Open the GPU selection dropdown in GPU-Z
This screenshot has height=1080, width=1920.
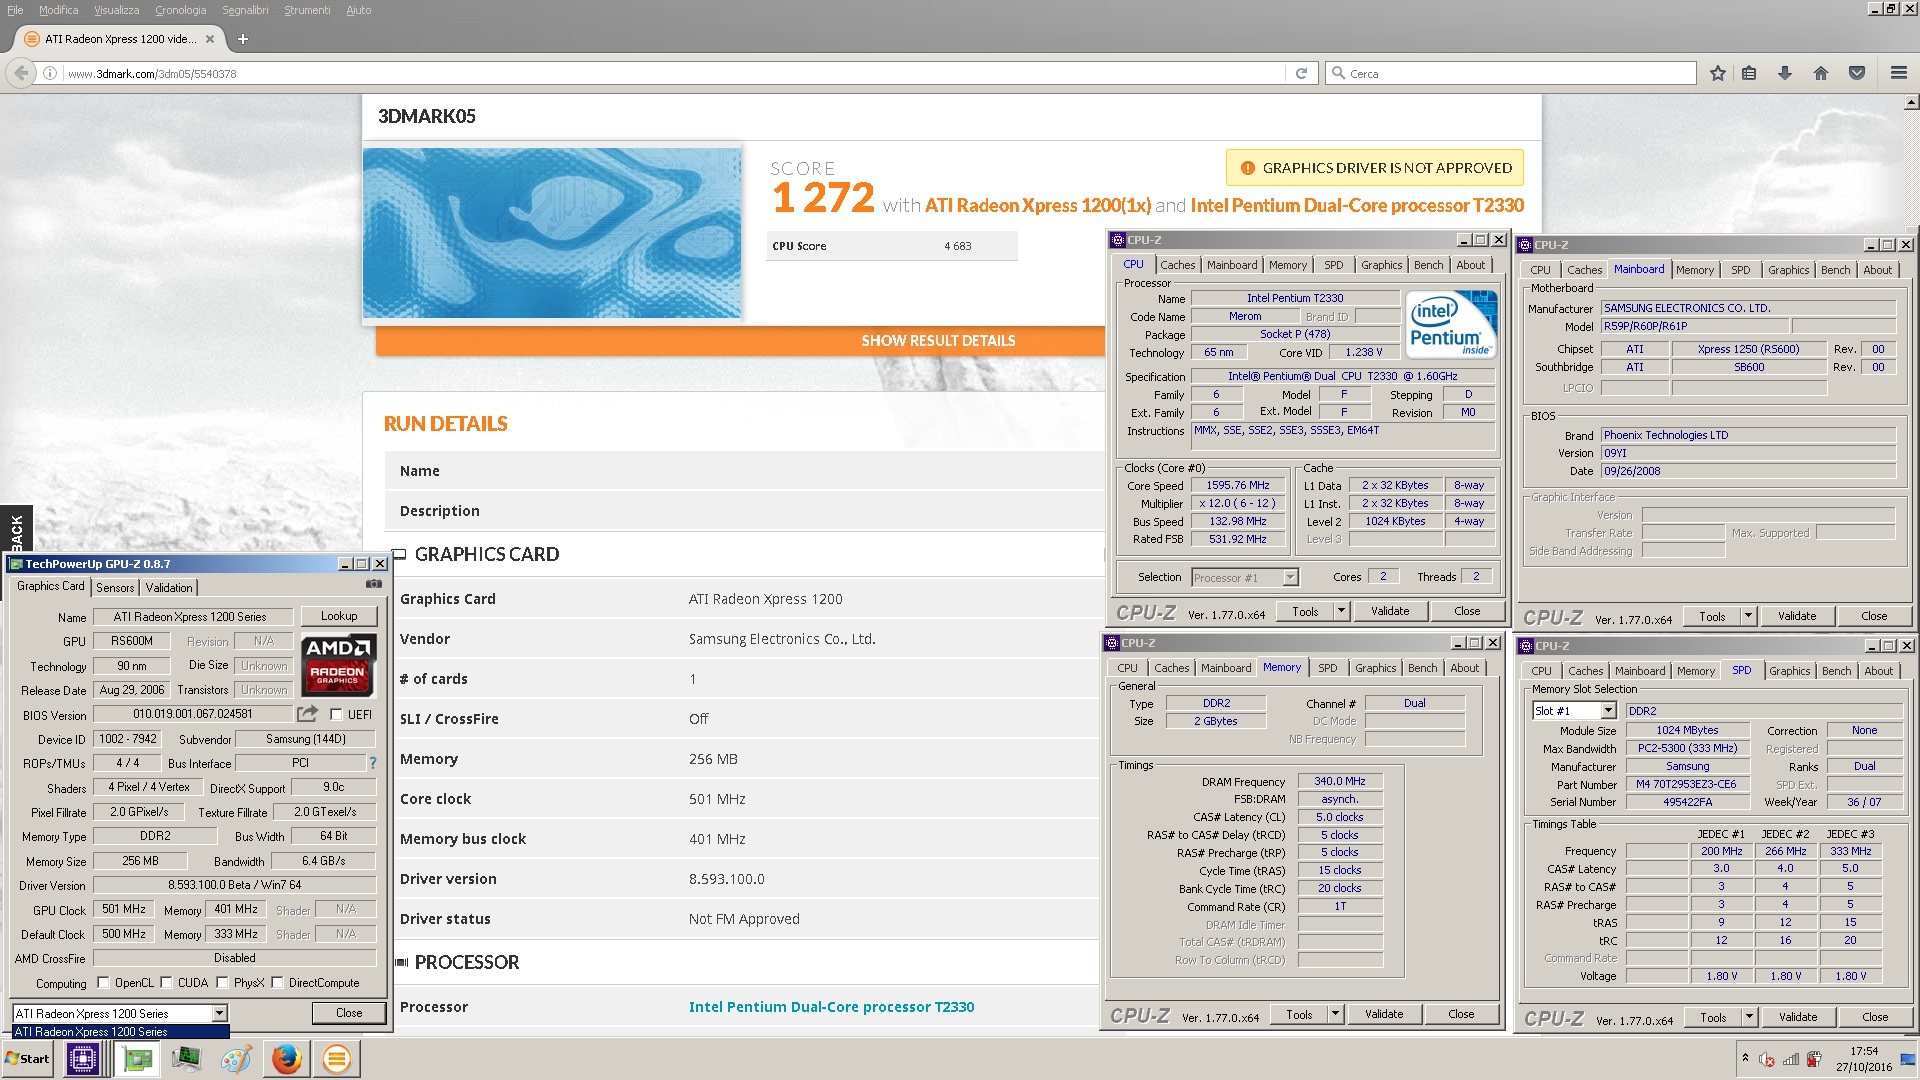219,1013
